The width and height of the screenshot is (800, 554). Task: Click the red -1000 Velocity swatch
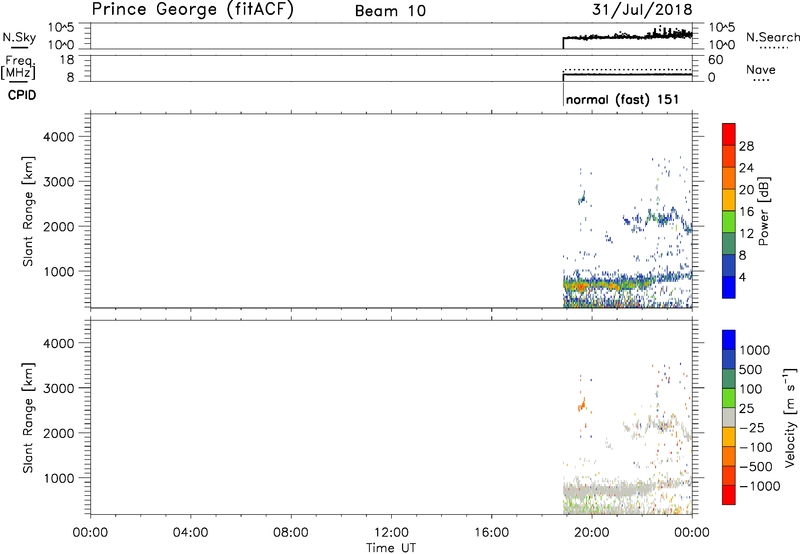point(729,495)
